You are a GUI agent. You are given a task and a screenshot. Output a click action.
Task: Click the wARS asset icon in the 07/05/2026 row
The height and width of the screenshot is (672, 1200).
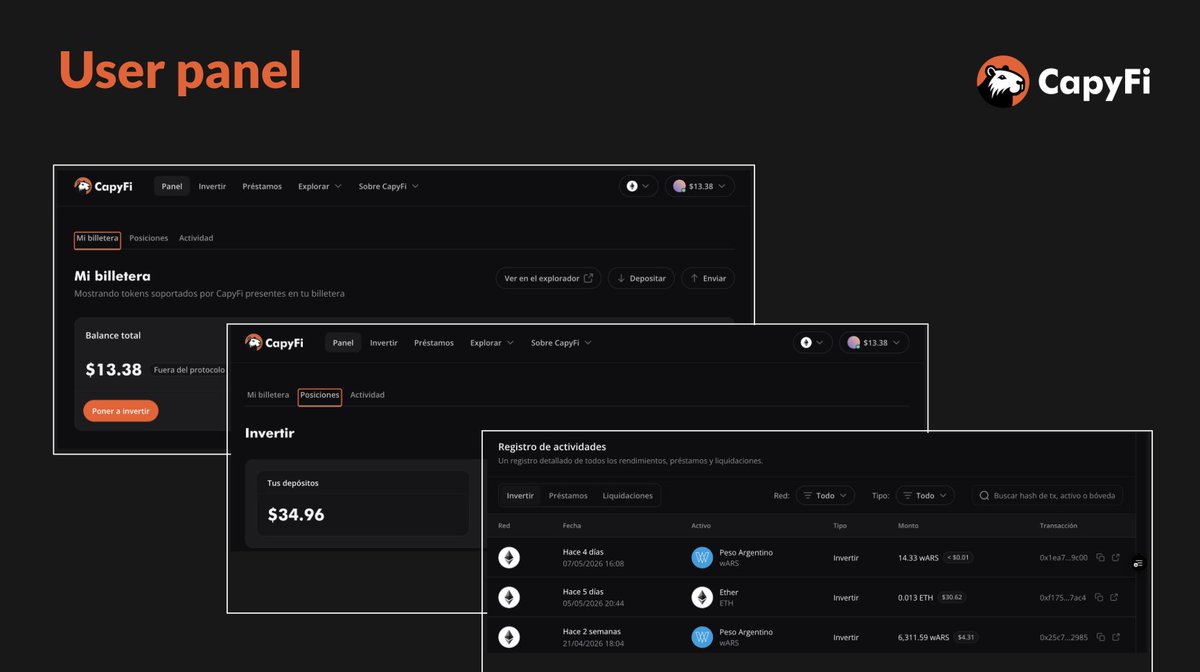702,558
